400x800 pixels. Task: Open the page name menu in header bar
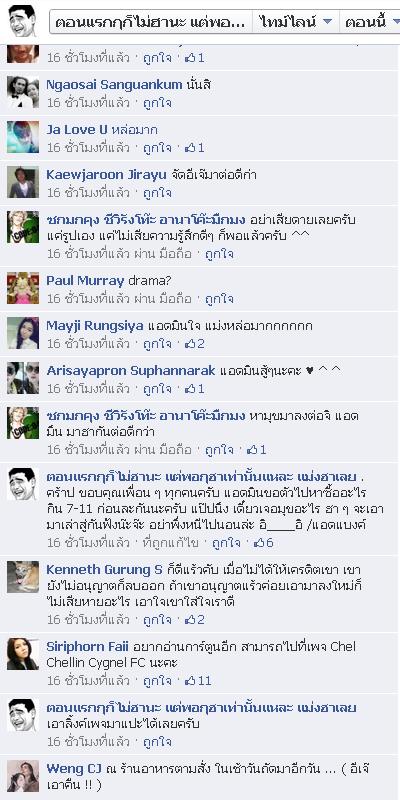(x=151, y=22)
